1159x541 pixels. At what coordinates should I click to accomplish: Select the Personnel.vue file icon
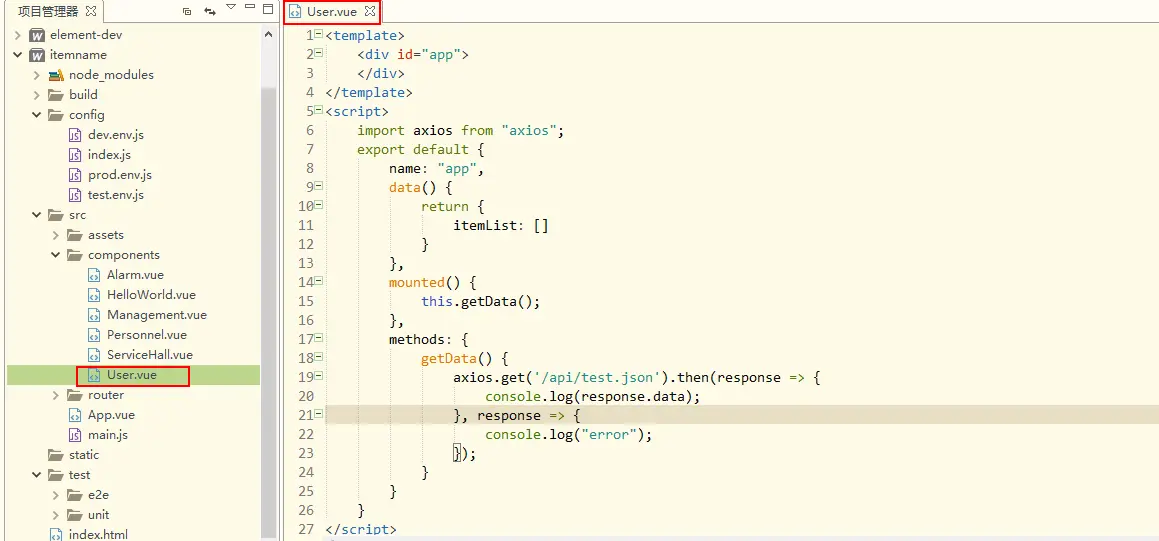tap(94, 335)
